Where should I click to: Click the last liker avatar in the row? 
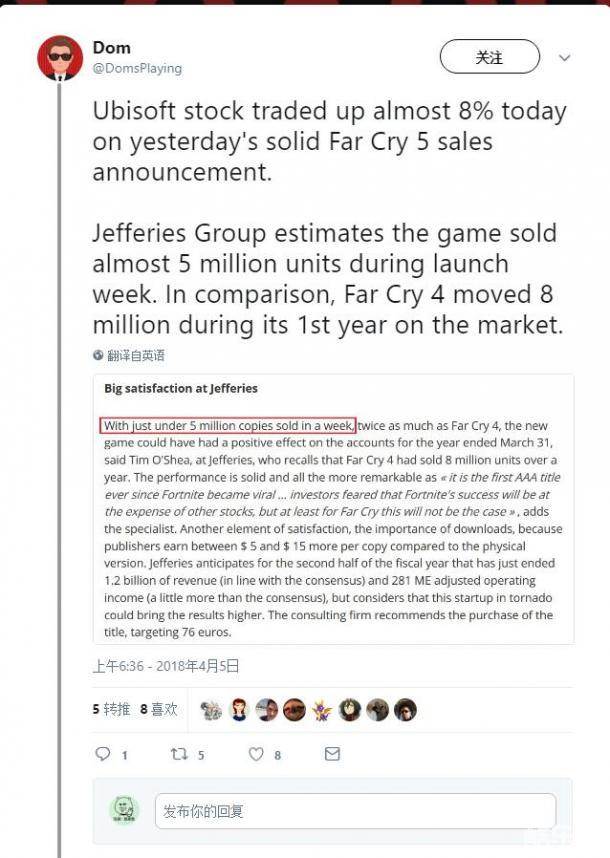(405, 710)
